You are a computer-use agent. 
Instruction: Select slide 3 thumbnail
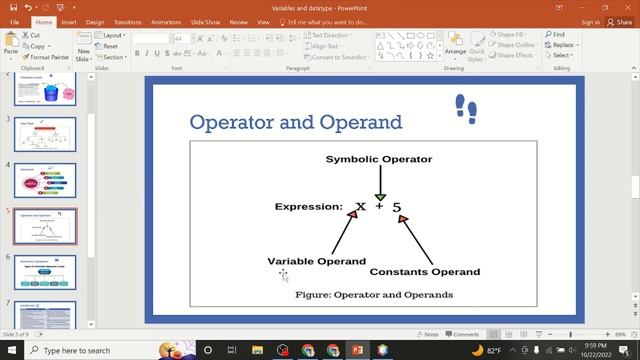45,134
